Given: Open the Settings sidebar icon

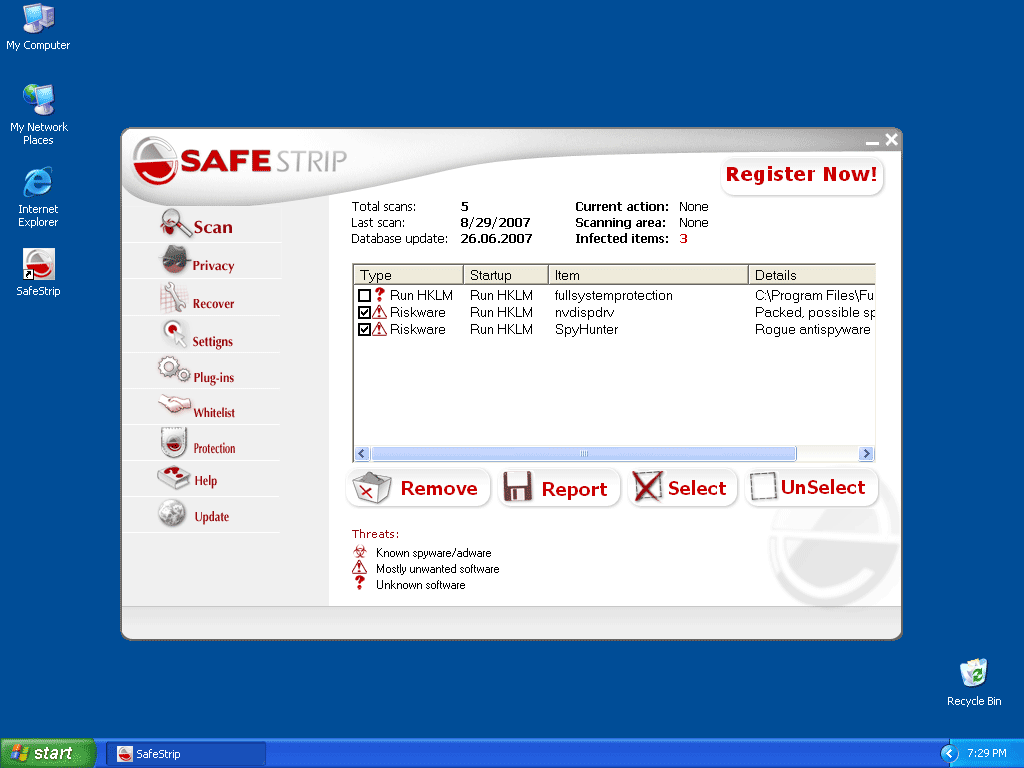Looking at the screenshot, I should pos(175,335).
